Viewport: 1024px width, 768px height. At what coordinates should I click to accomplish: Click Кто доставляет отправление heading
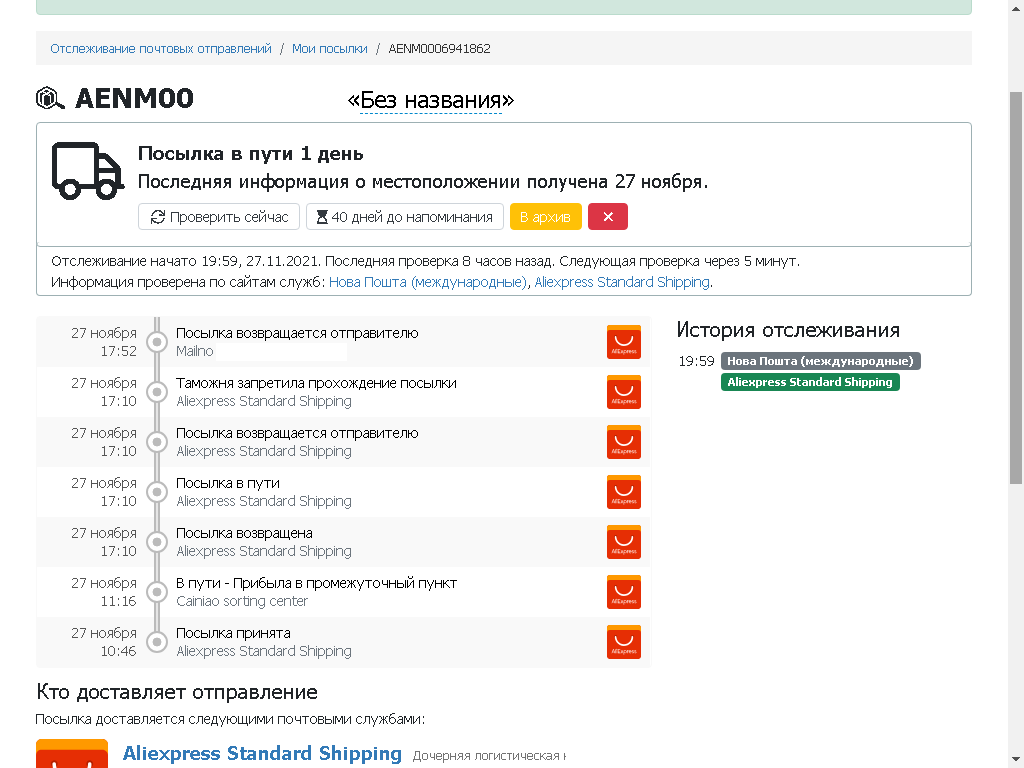pyautogui.click(x=177, y=692)
